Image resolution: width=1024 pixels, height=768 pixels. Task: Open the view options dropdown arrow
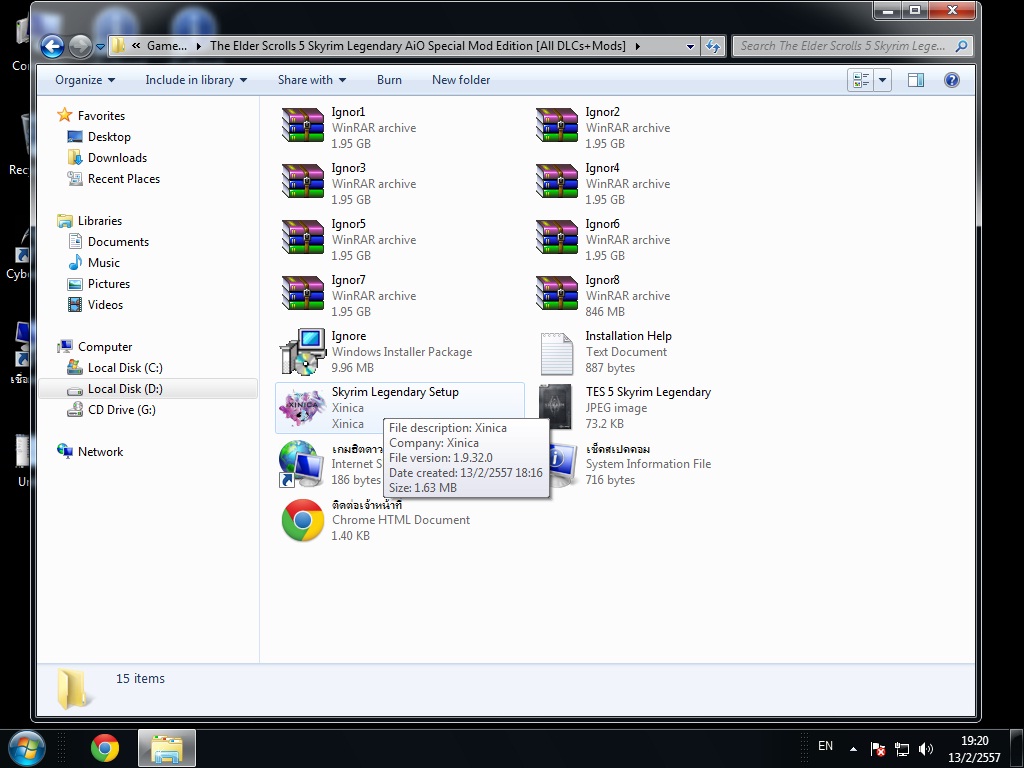tap(882, 80)
